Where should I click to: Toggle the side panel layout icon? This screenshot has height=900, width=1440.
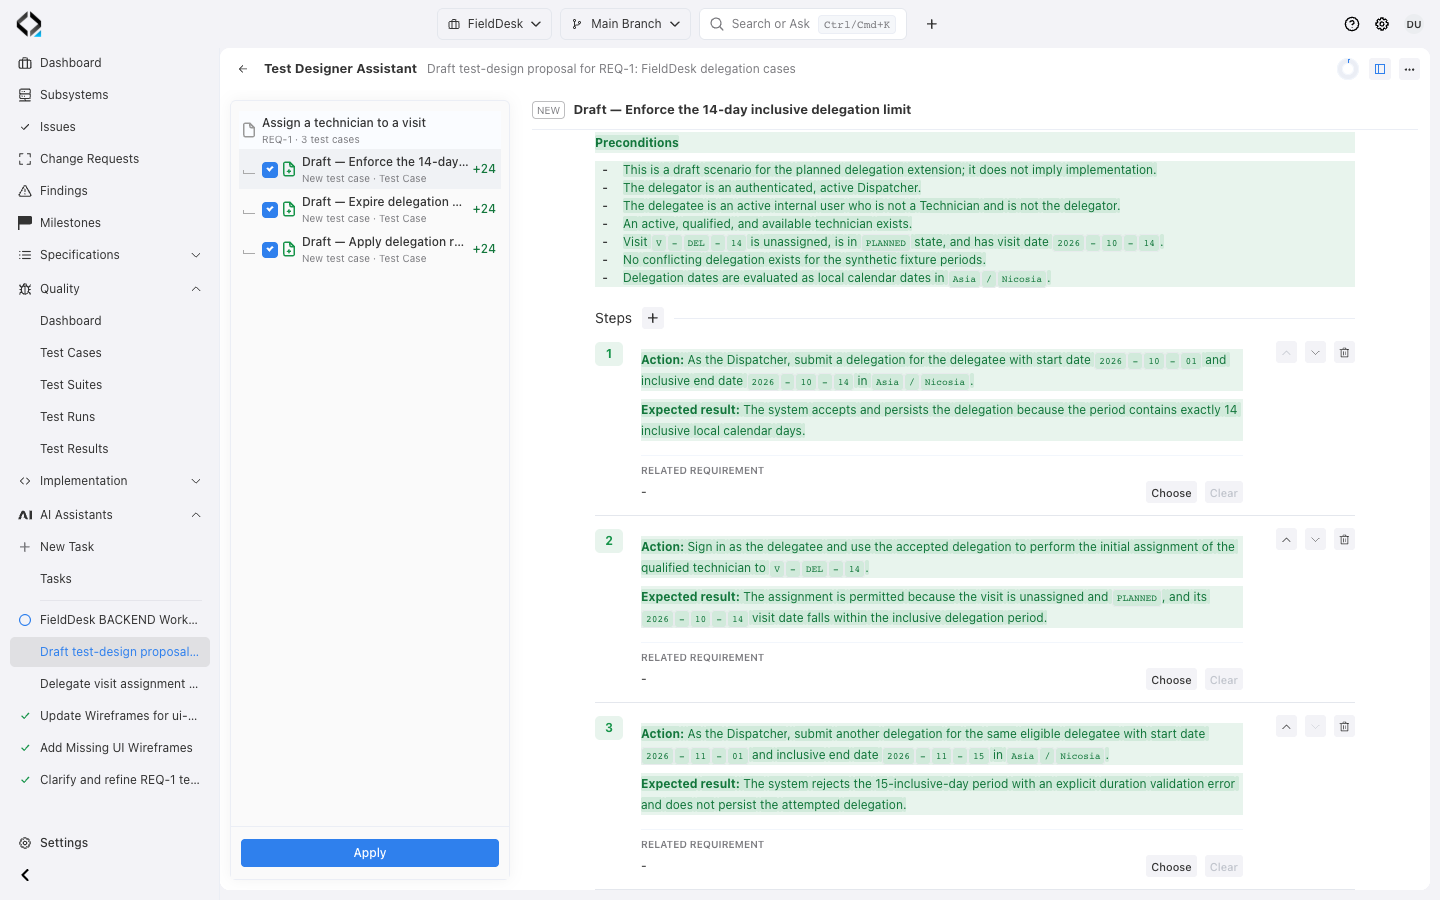coord(1380,69)
